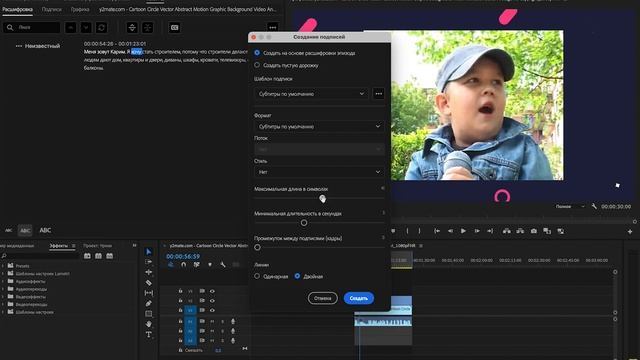640x360 pixels.
Task: Open the Project panel tab
Action: pos(98,246)
